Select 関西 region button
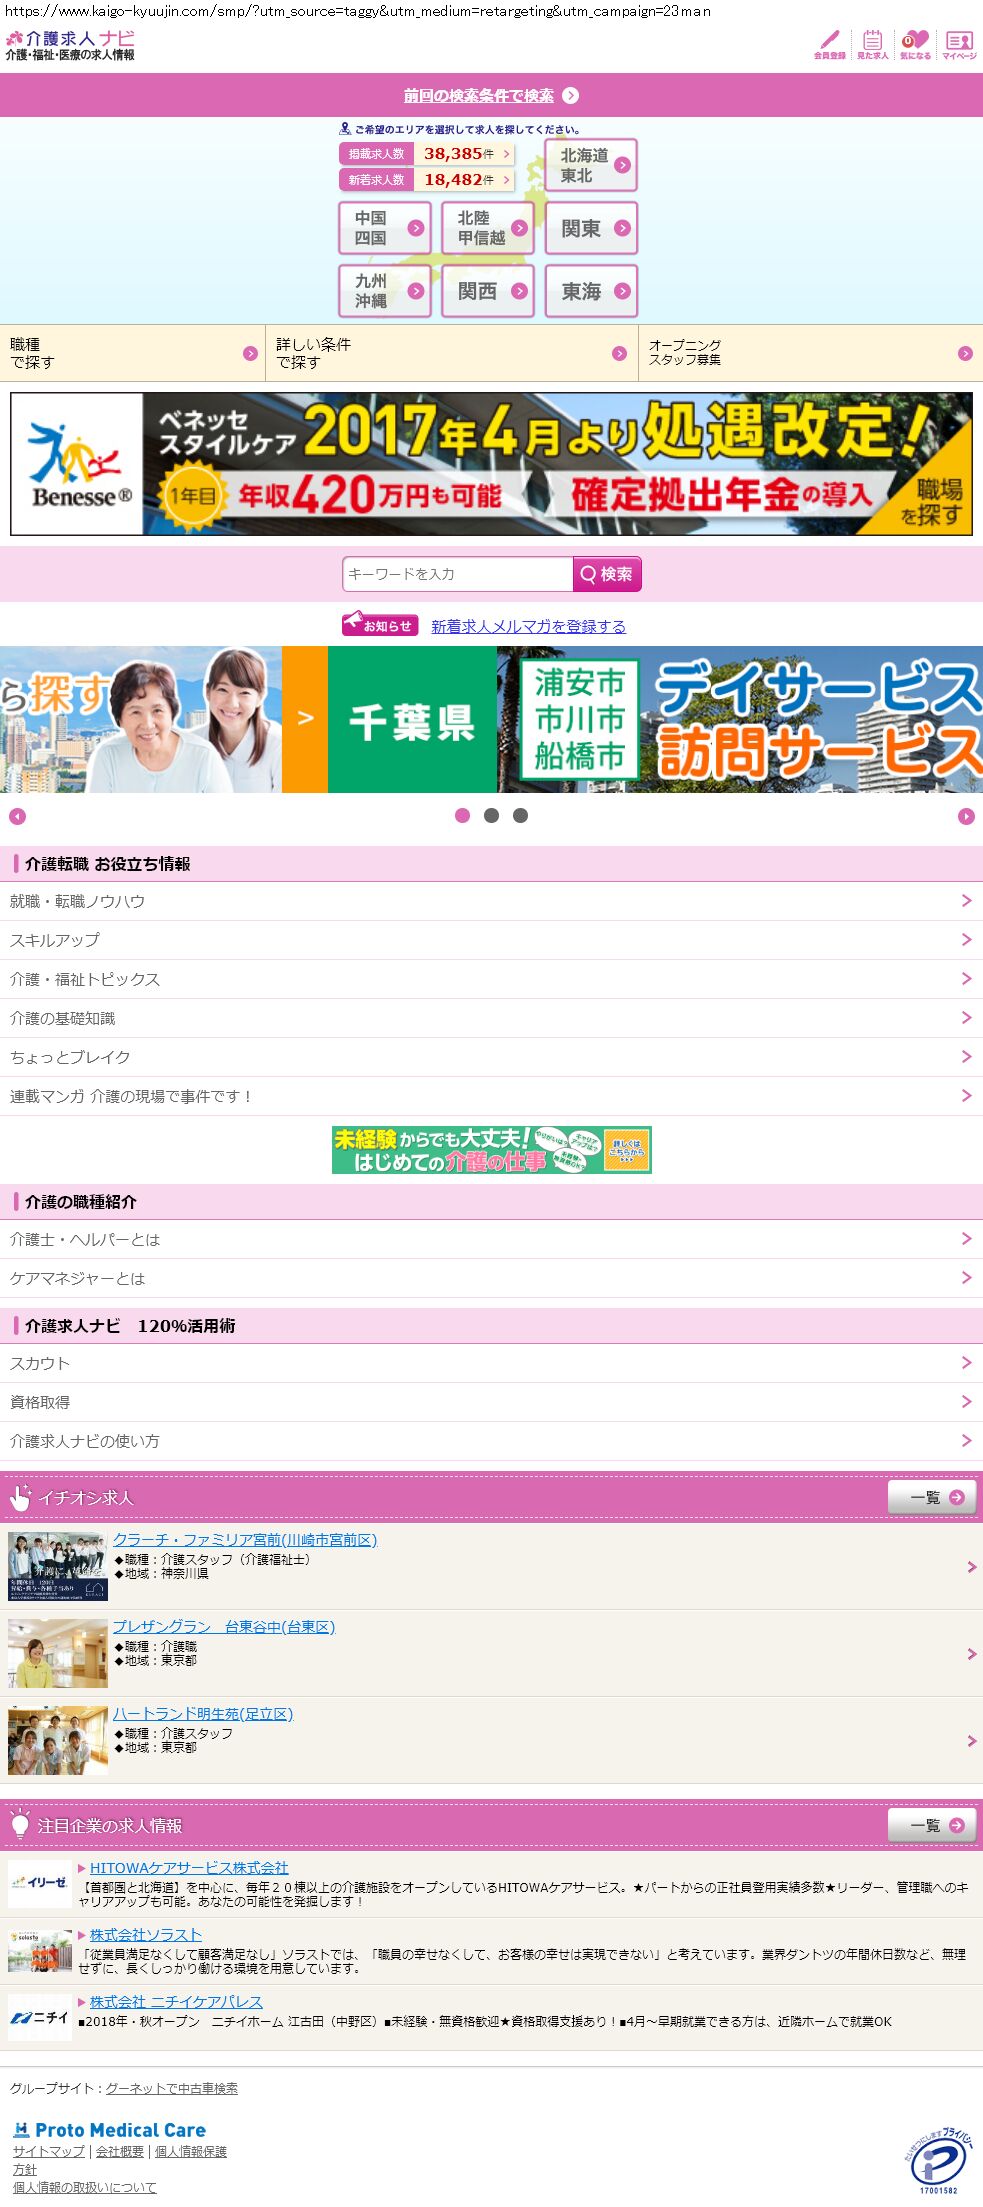Viewport: 983px width, 2207px height. 488,291
